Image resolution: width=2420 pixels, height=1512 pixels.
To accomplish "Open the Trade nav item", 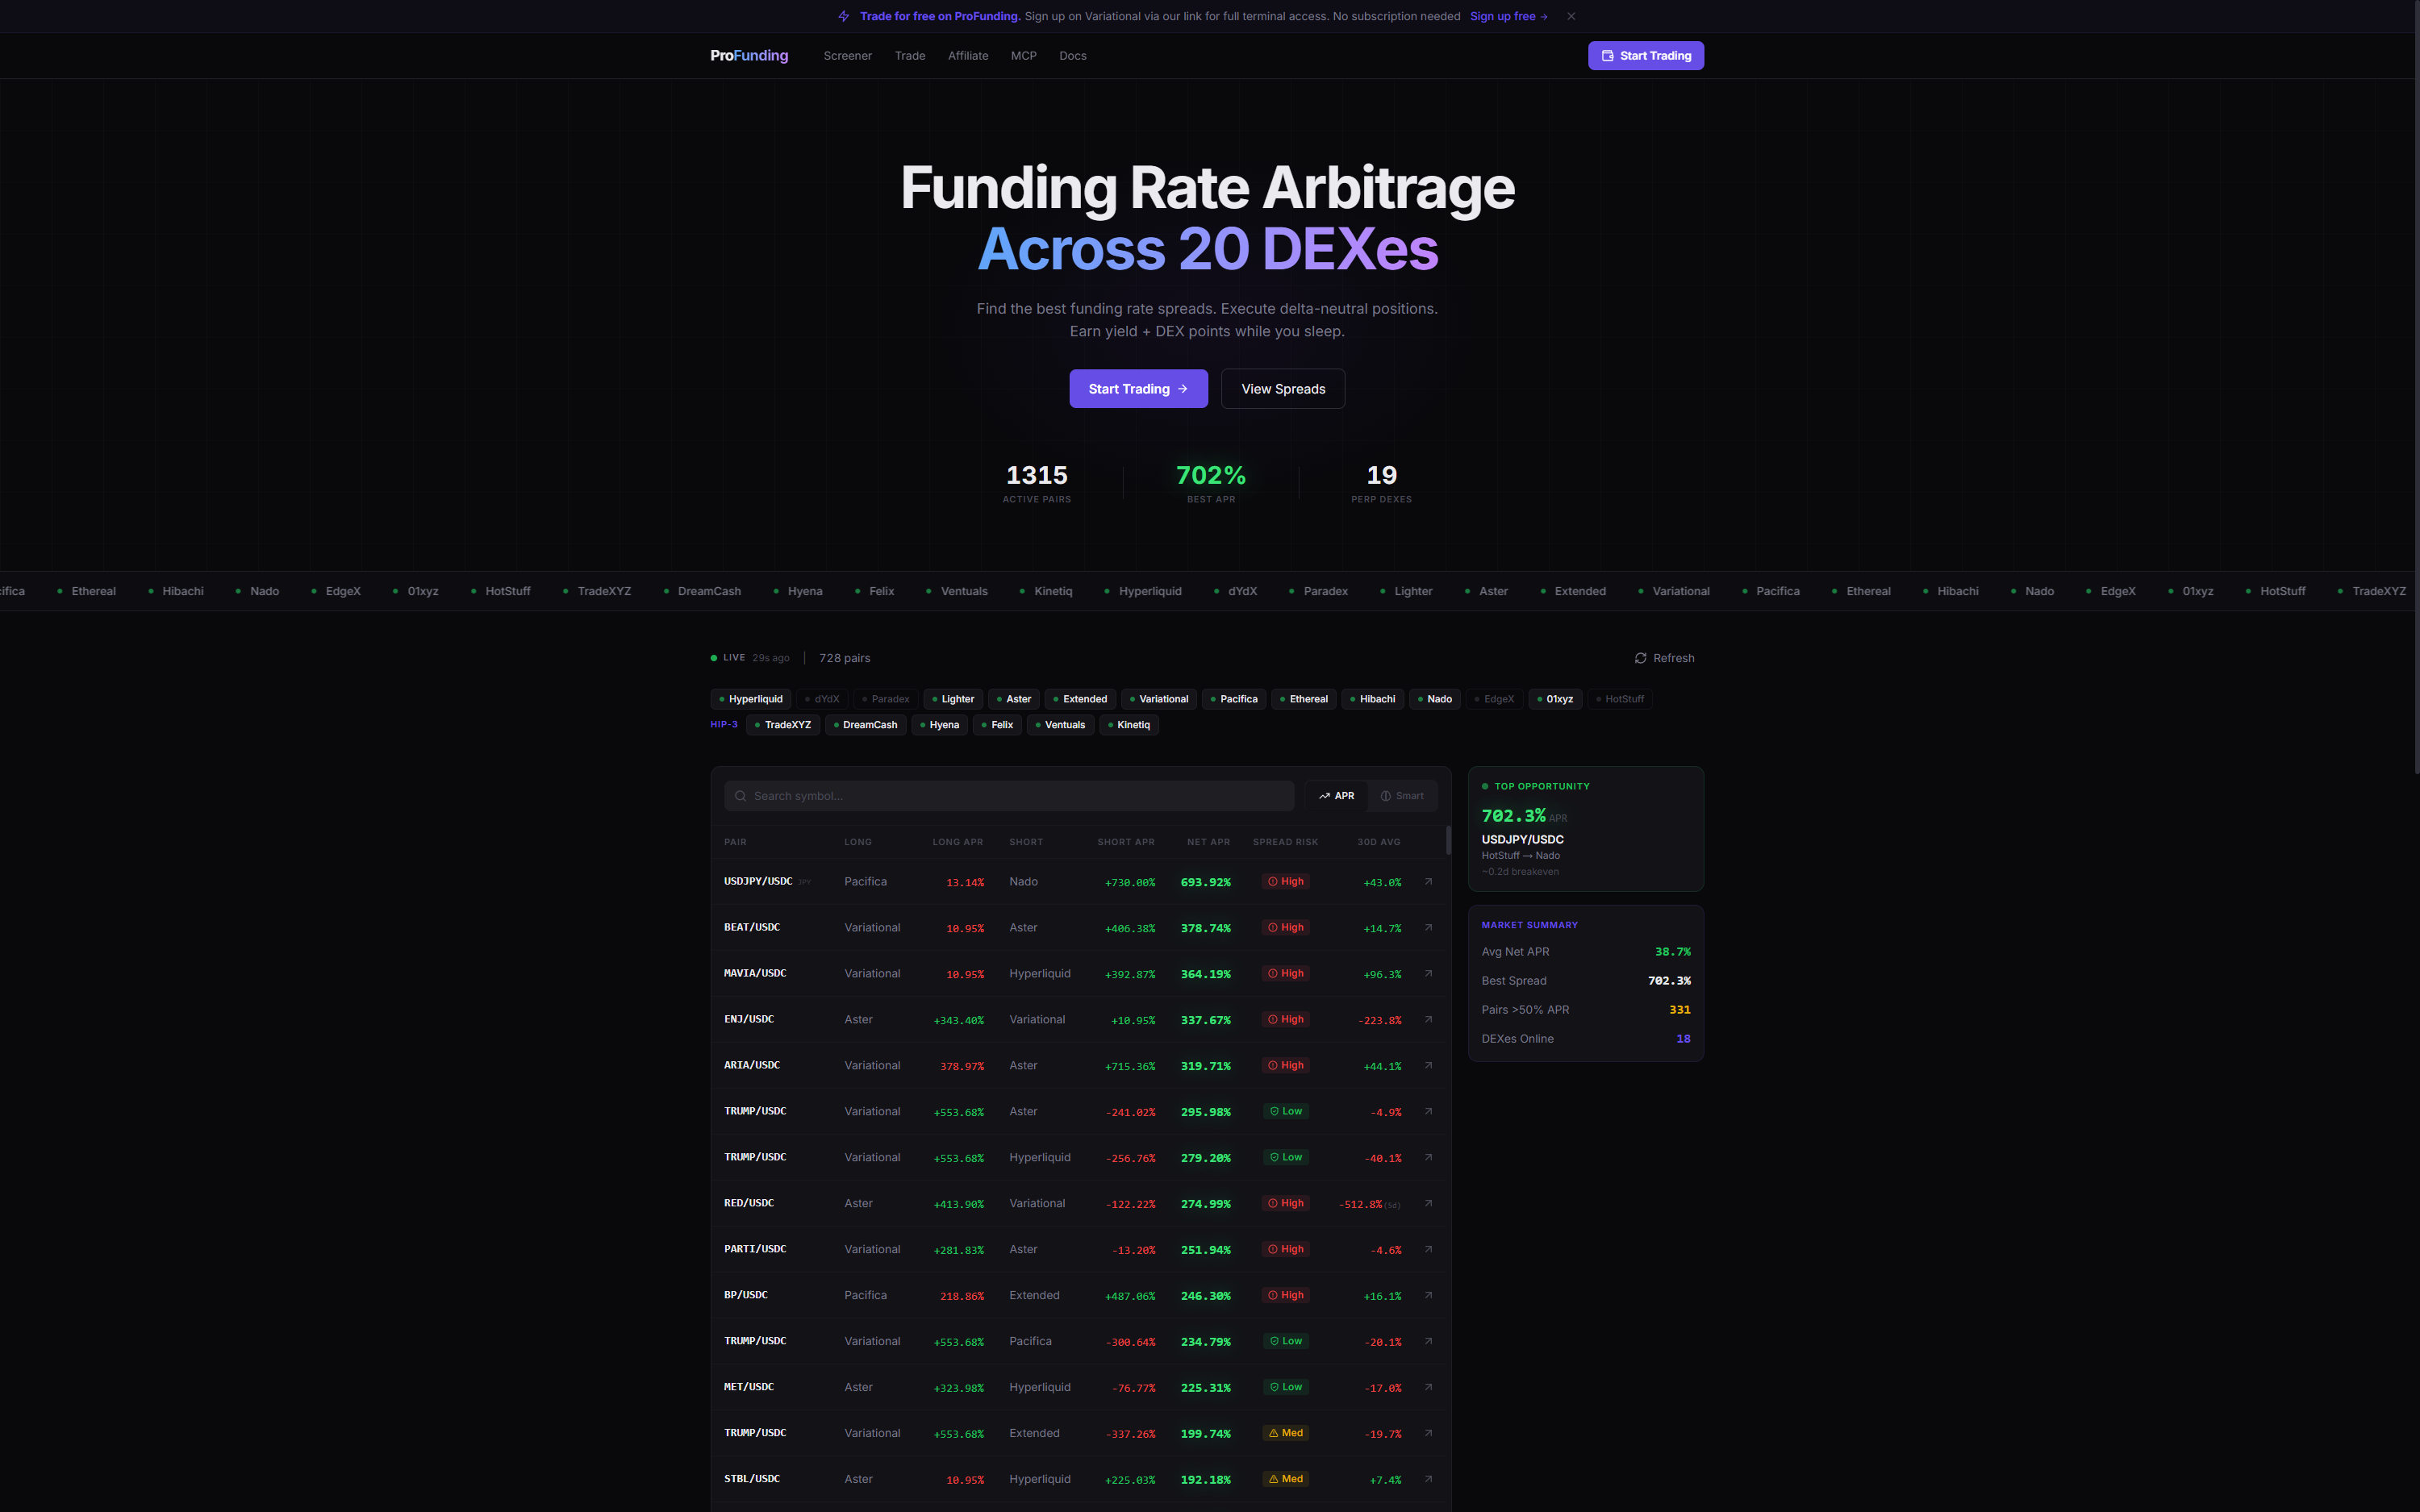I will tap(909, 56).
